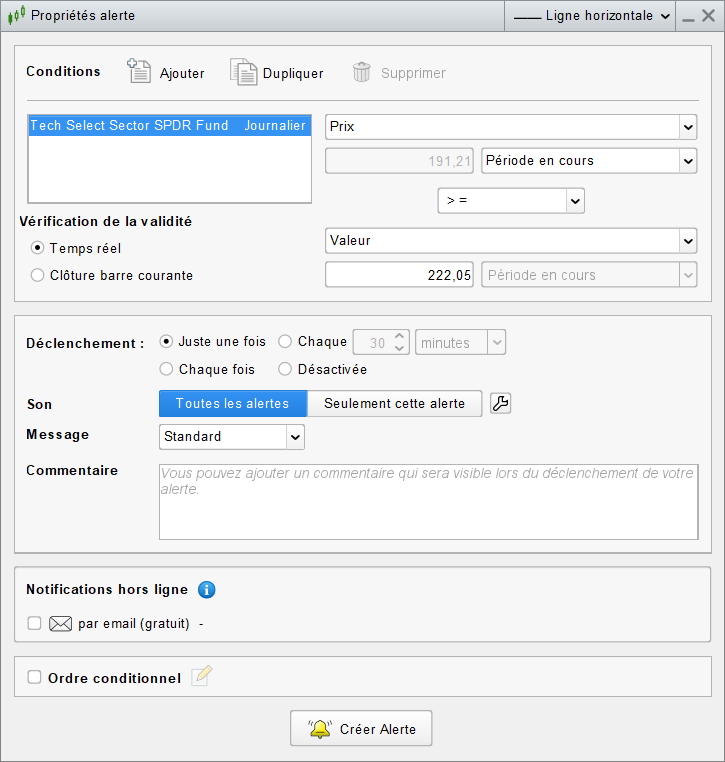Enable Ordre conditionnel checkbox
Viewport: 725px width, 762px height.
(x=34, y=677)
